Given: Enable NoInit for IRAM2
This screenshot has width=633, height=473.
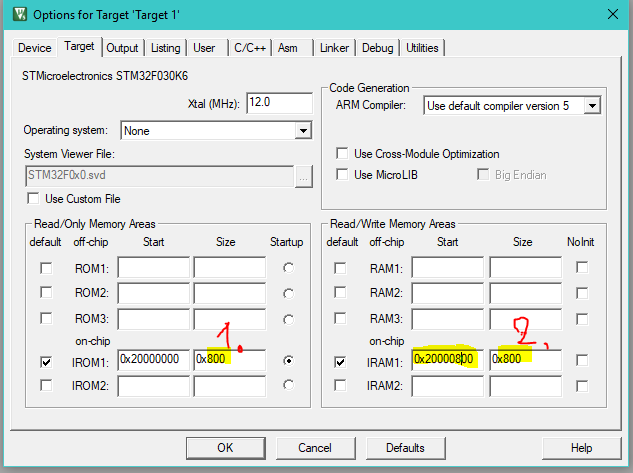Looking at the screenshot, I should click(582, 386).
